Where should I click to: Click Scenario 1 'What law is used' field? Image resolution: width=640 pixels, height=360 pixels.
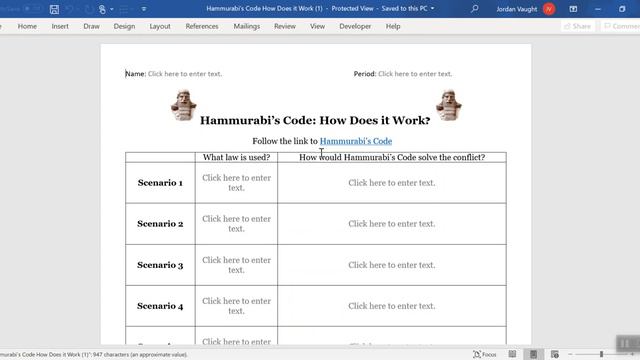click(236, 183)
